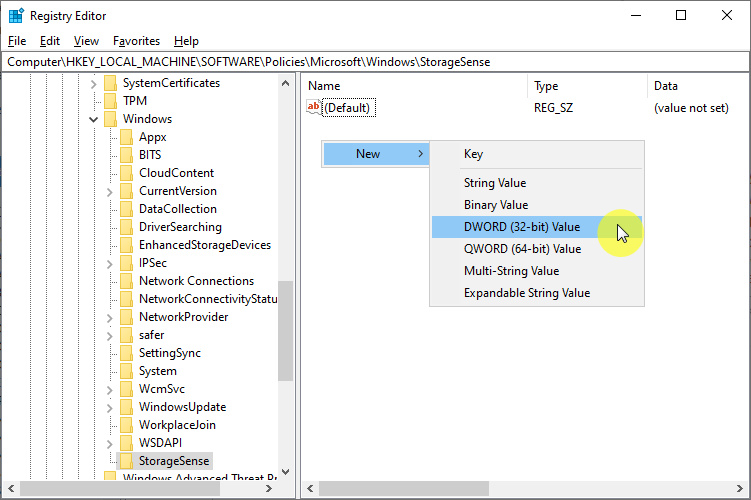Click the Name column header
This screenshot has height=500, width=751.
click(324, 86)
